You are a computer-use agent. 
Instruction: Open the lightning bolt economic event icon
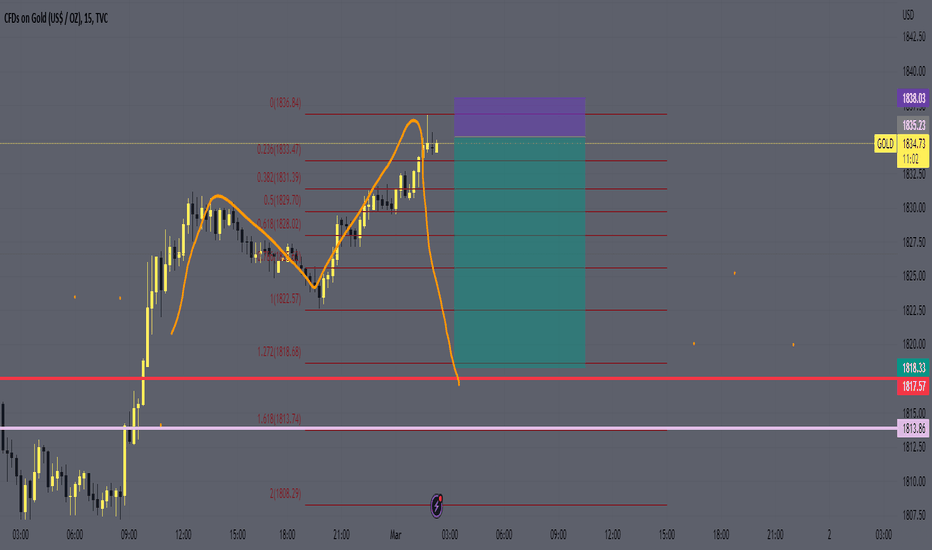pos(437,505)
